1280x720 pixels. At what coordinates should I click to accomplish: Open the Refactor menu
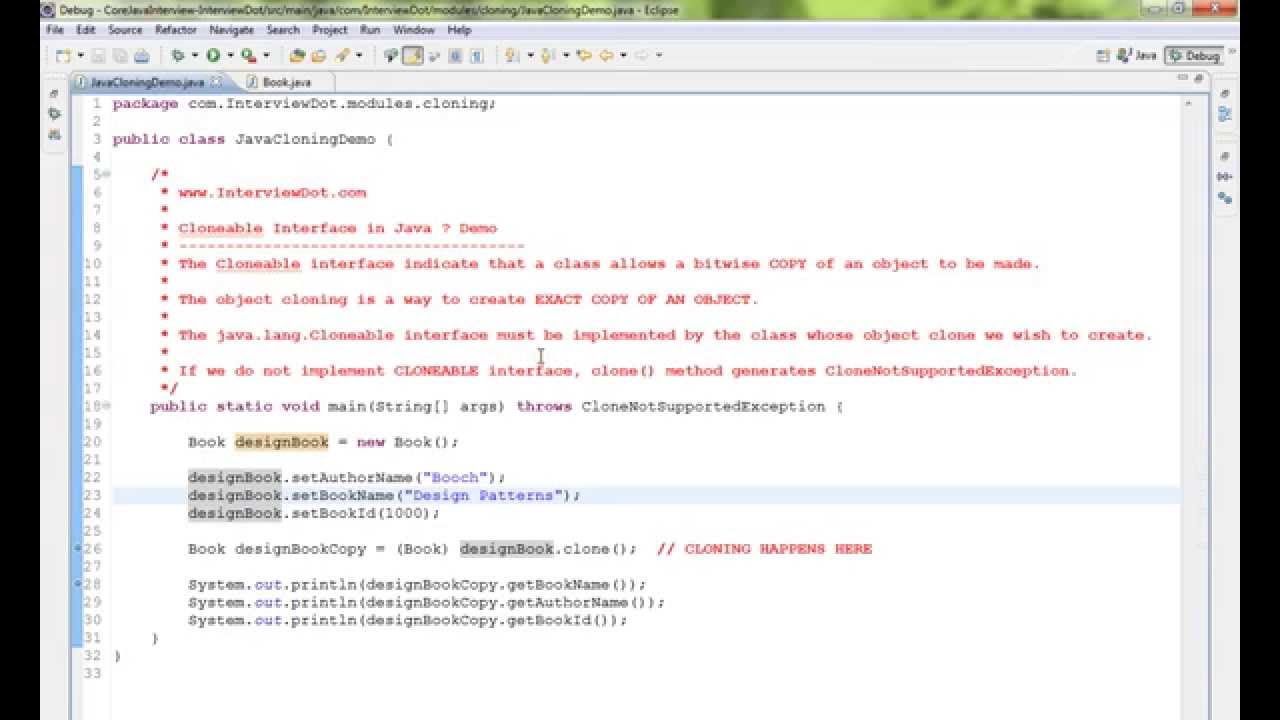[x=176, y=30]
